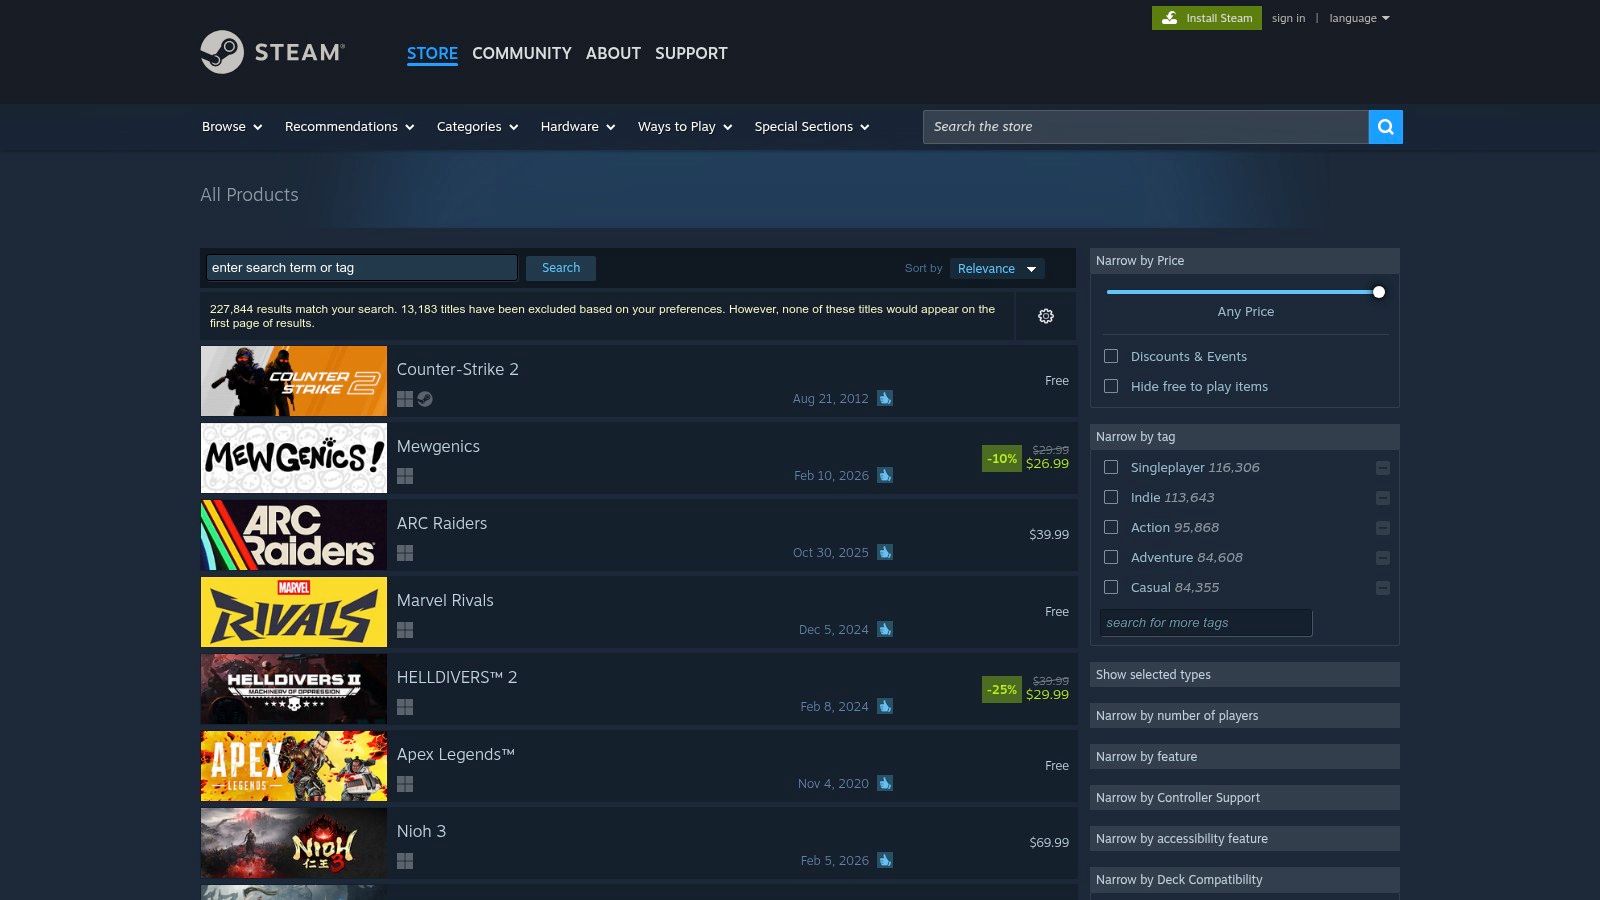Click the magnifying glass on the store search bar

click(x=1385, y=127)
